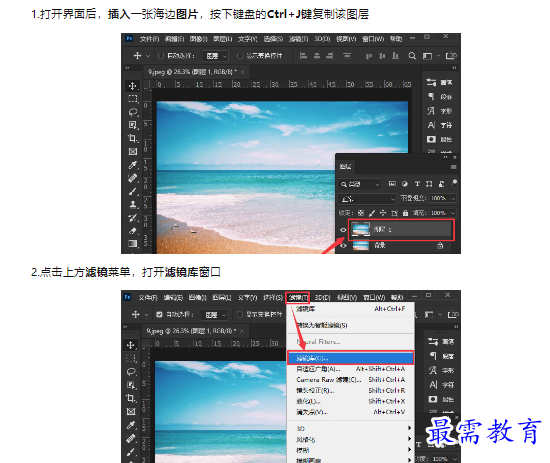Choose highlighted Filter Gallery (G) menu entry
Viewport: 550px width, 463px height.
[x=351, y=358]
